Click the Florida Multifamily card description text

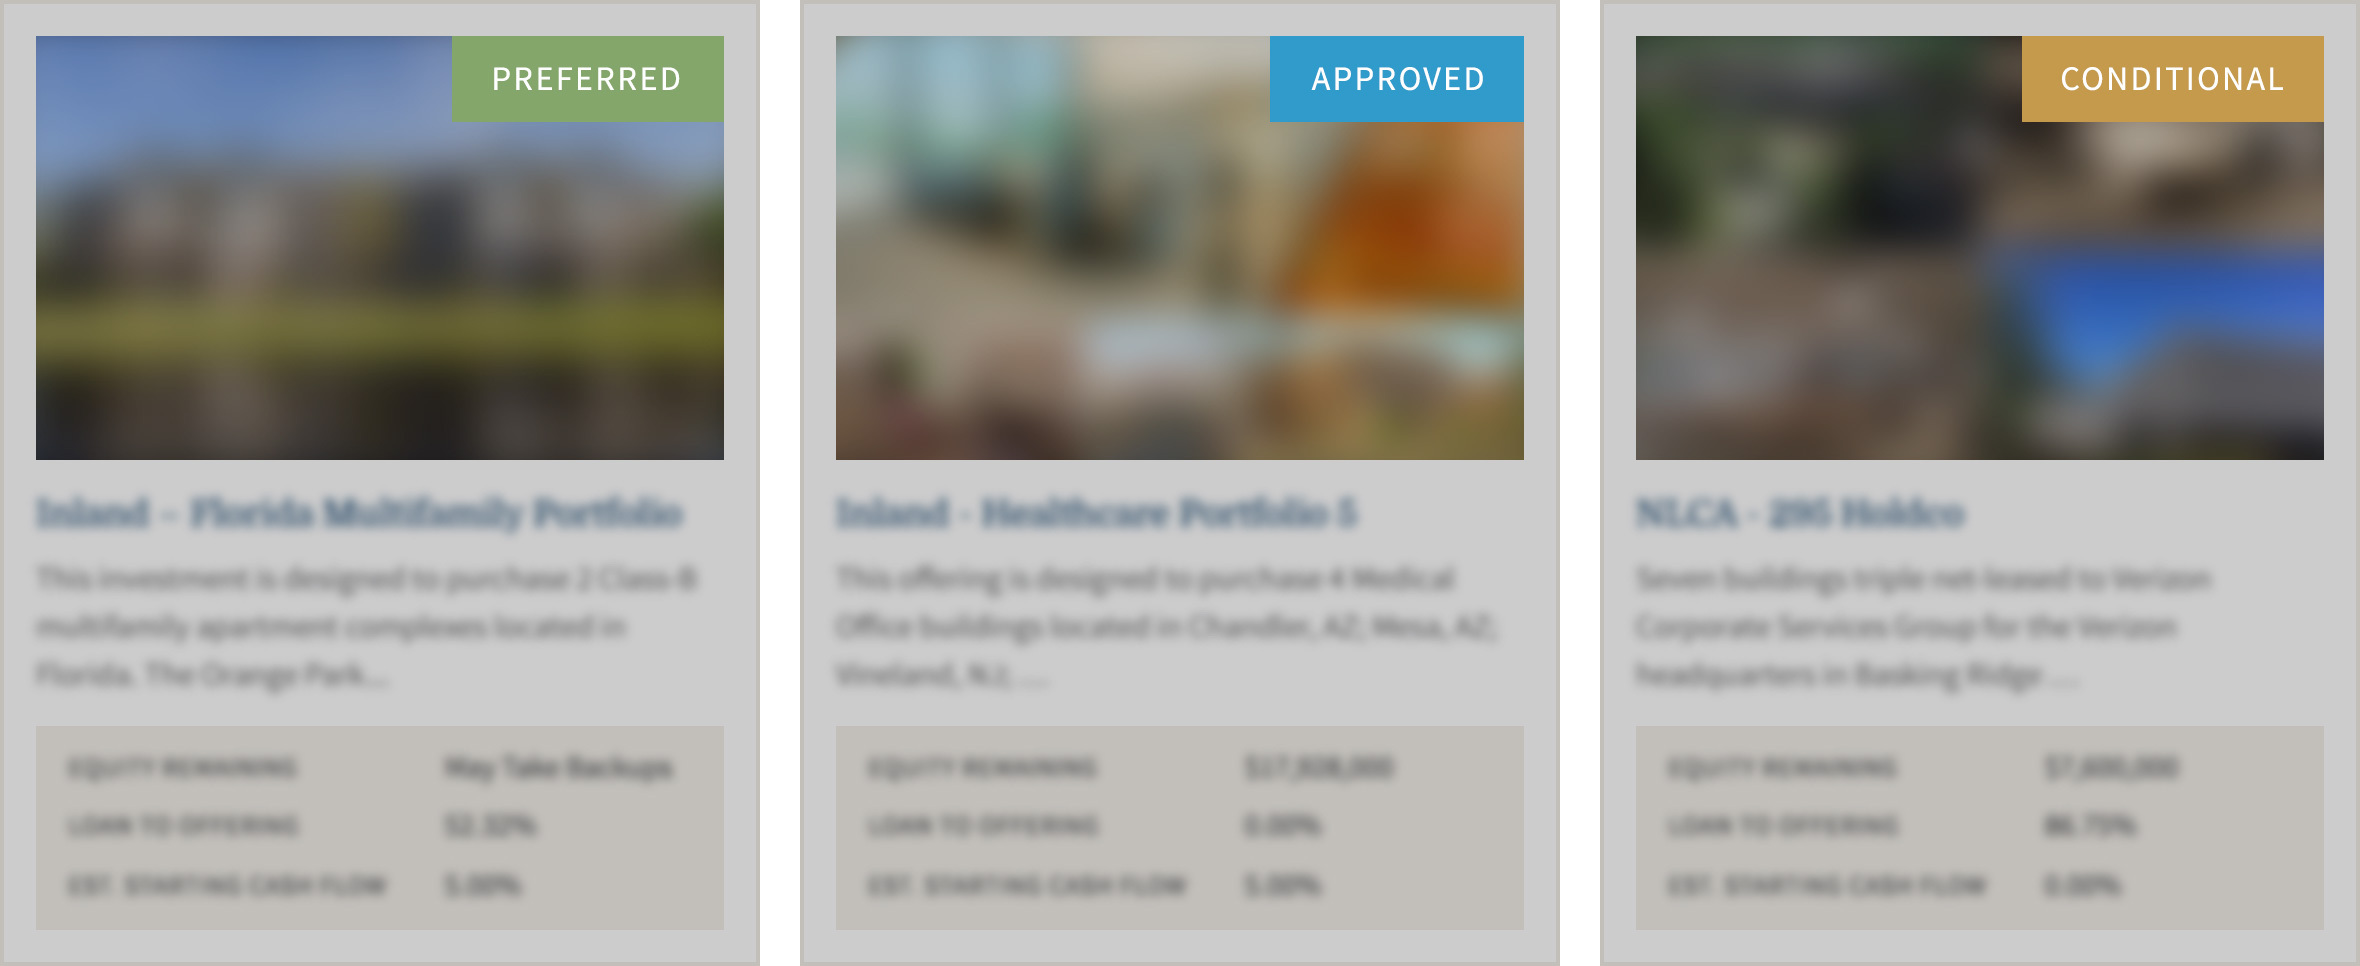coord(366,627)
